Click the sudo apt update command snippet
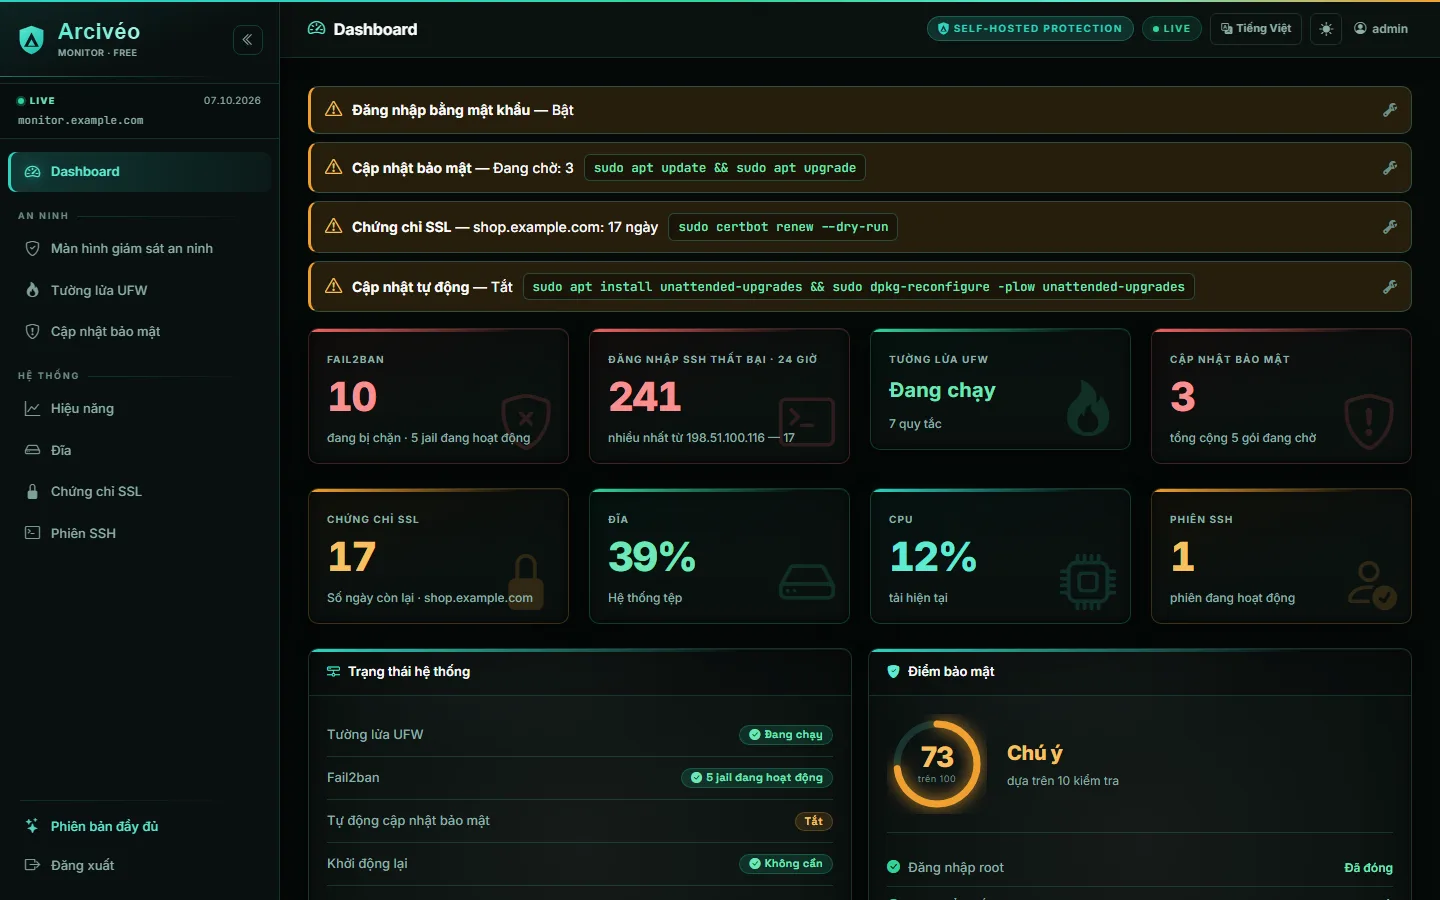The width and height of the screenshot is (1440, 900). click(725, 168)
